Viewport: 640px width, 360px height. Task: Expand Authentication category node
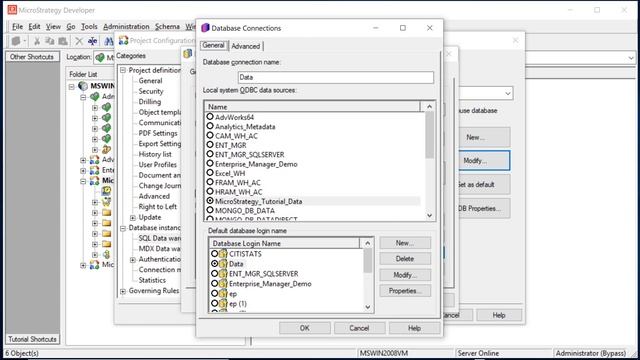click(x=133, y=260)
